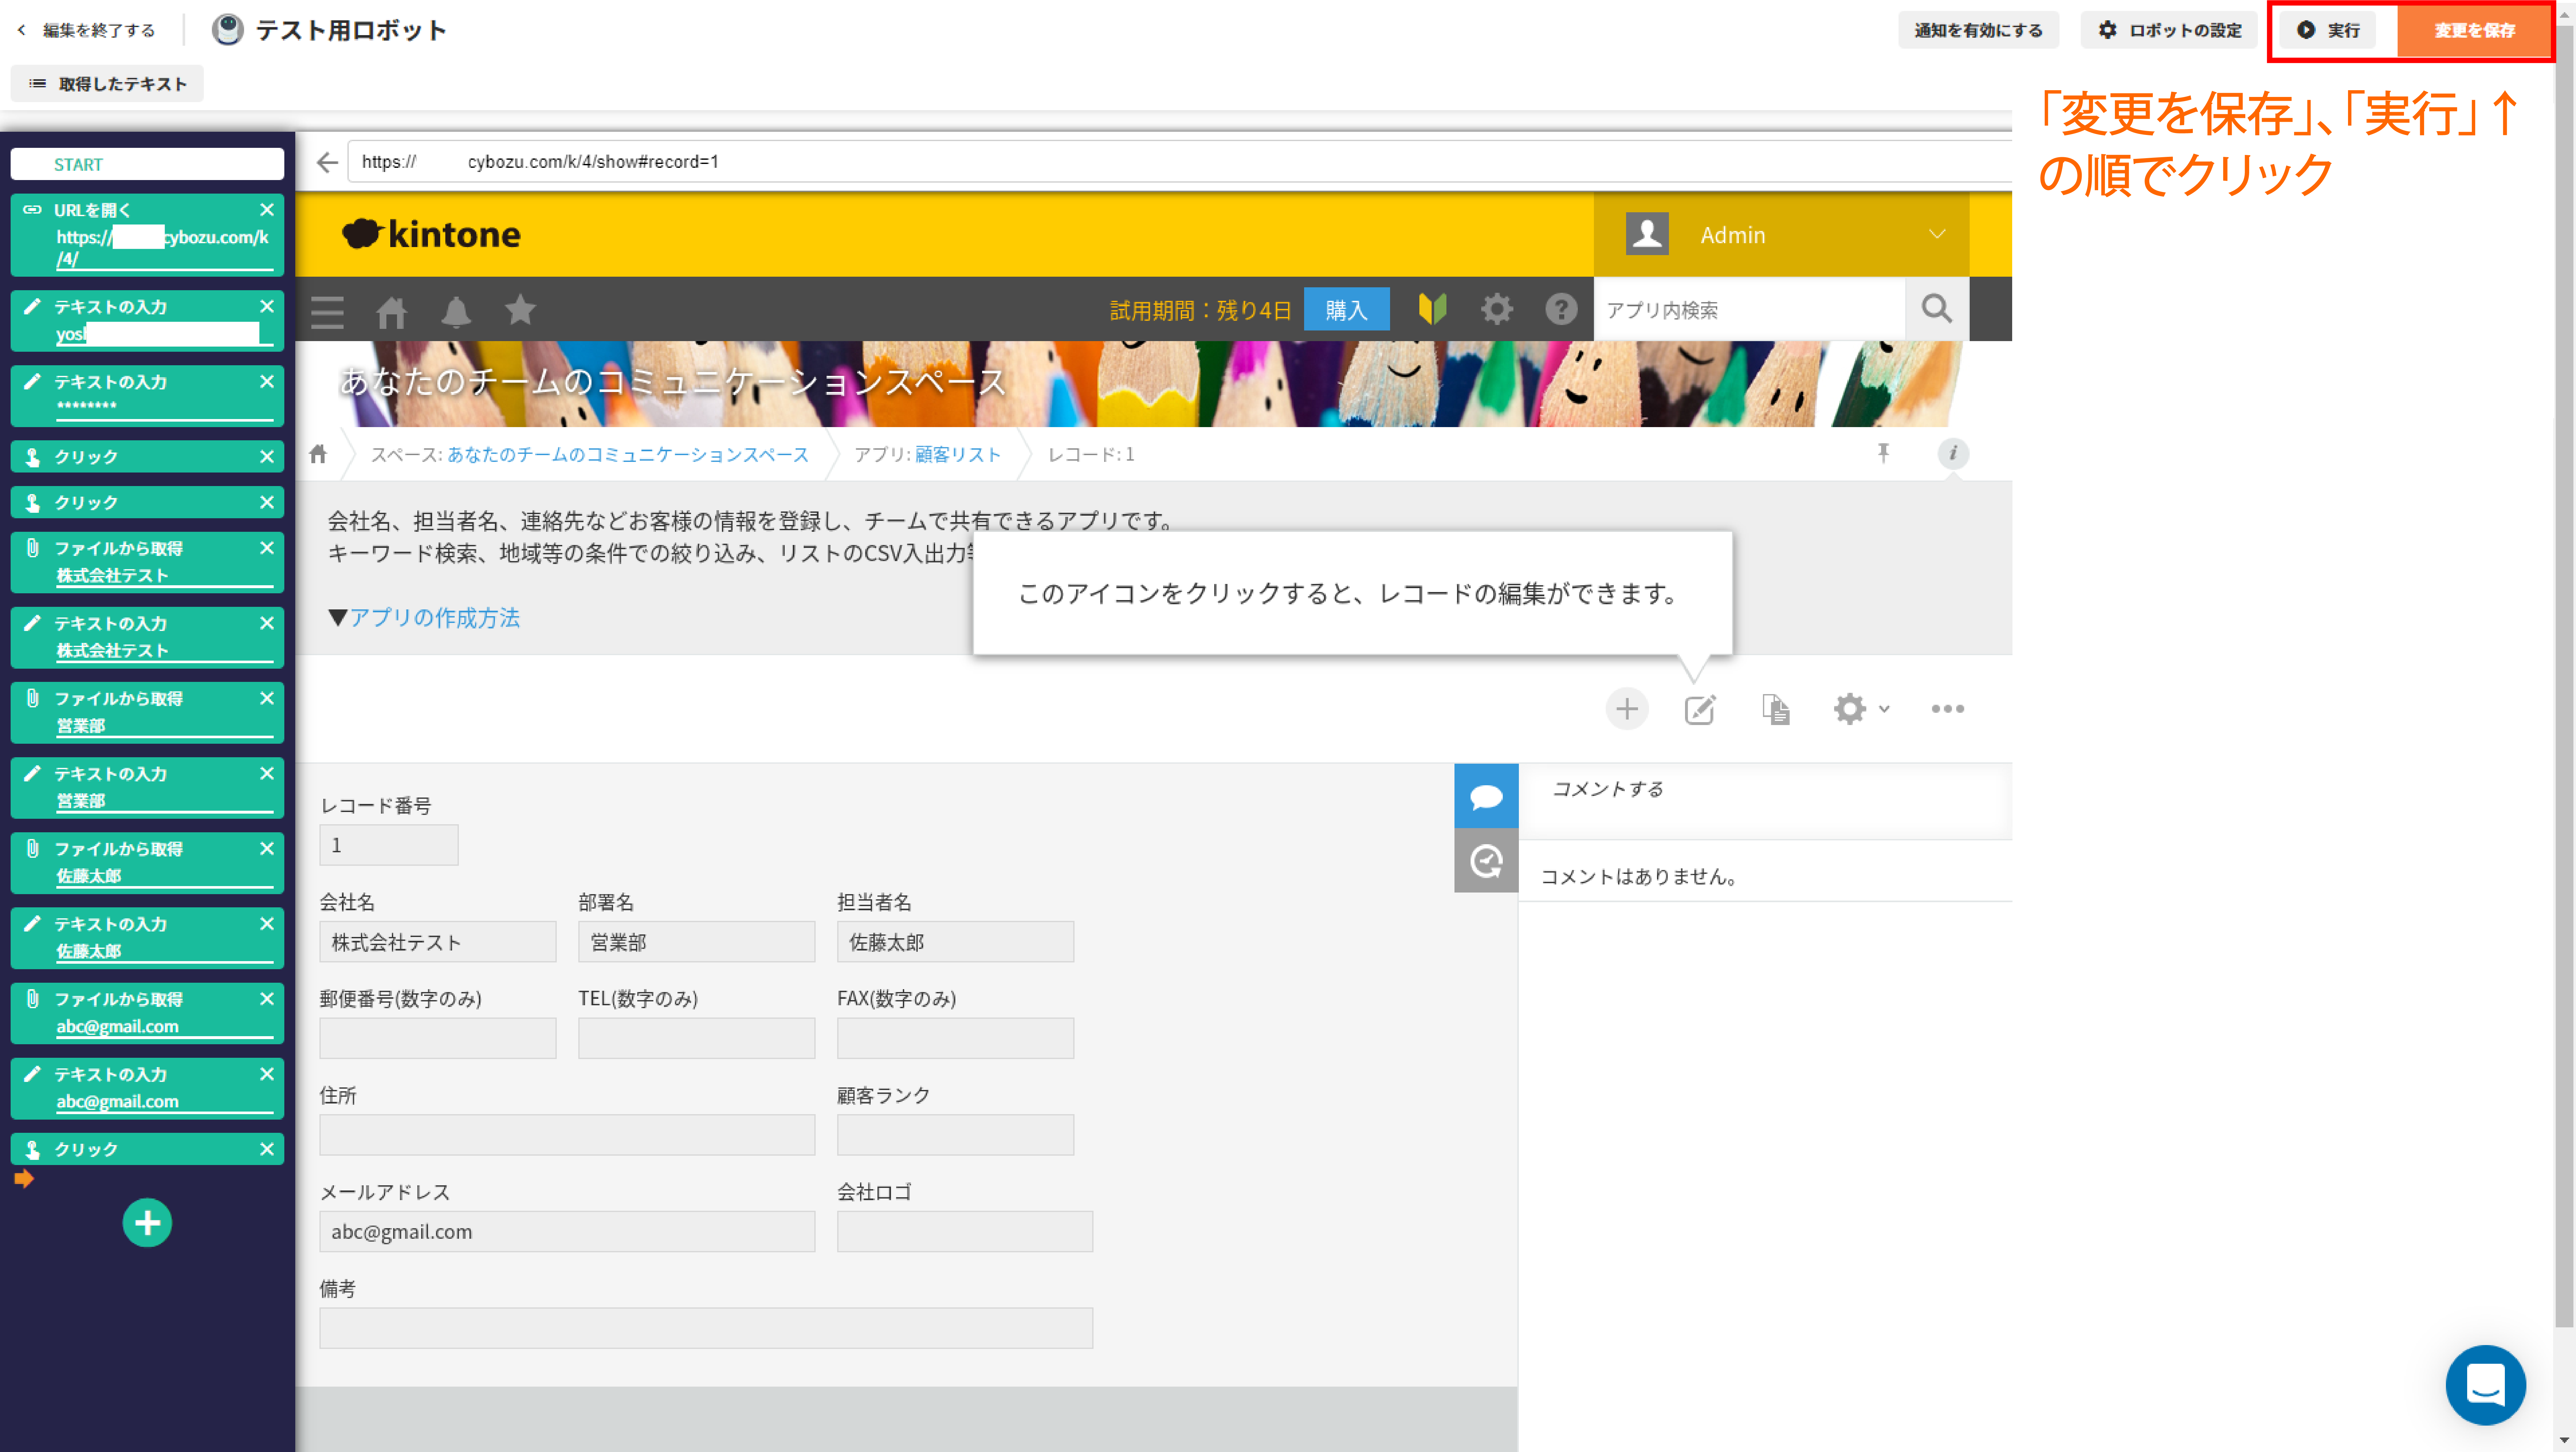The width and height of the screenshot is (2576, 1452).
Task: Open the record history icon tab
Action: pos(1486,860)
